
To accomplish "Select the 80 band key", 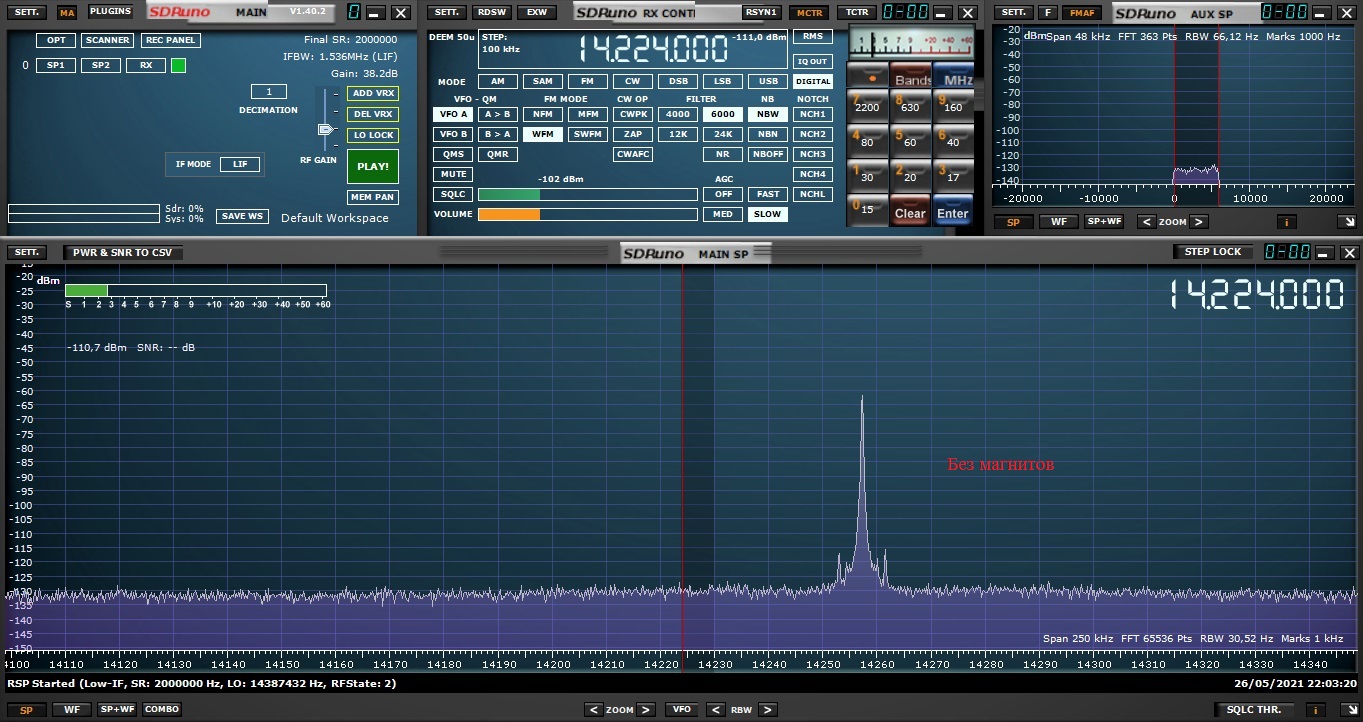I will coord(868,141).
